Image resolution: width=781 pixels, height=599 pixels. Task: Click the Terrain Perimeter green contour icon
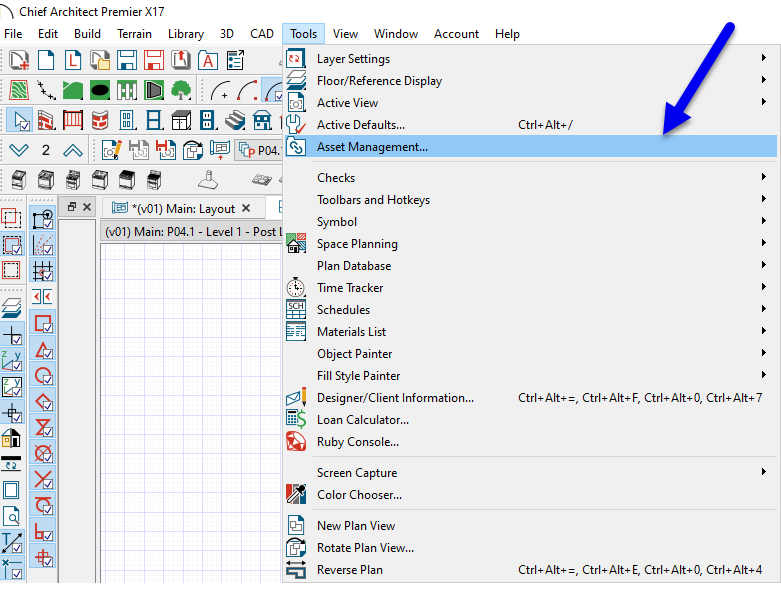19,90
